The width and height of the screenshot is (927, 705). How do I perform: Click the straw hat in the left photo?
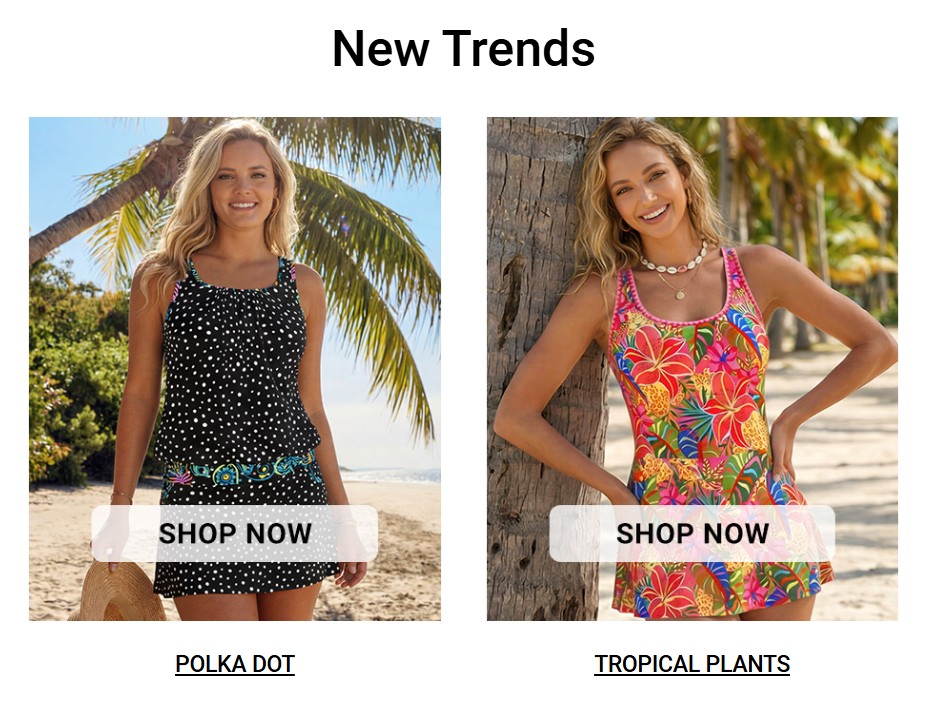(118, 591)
